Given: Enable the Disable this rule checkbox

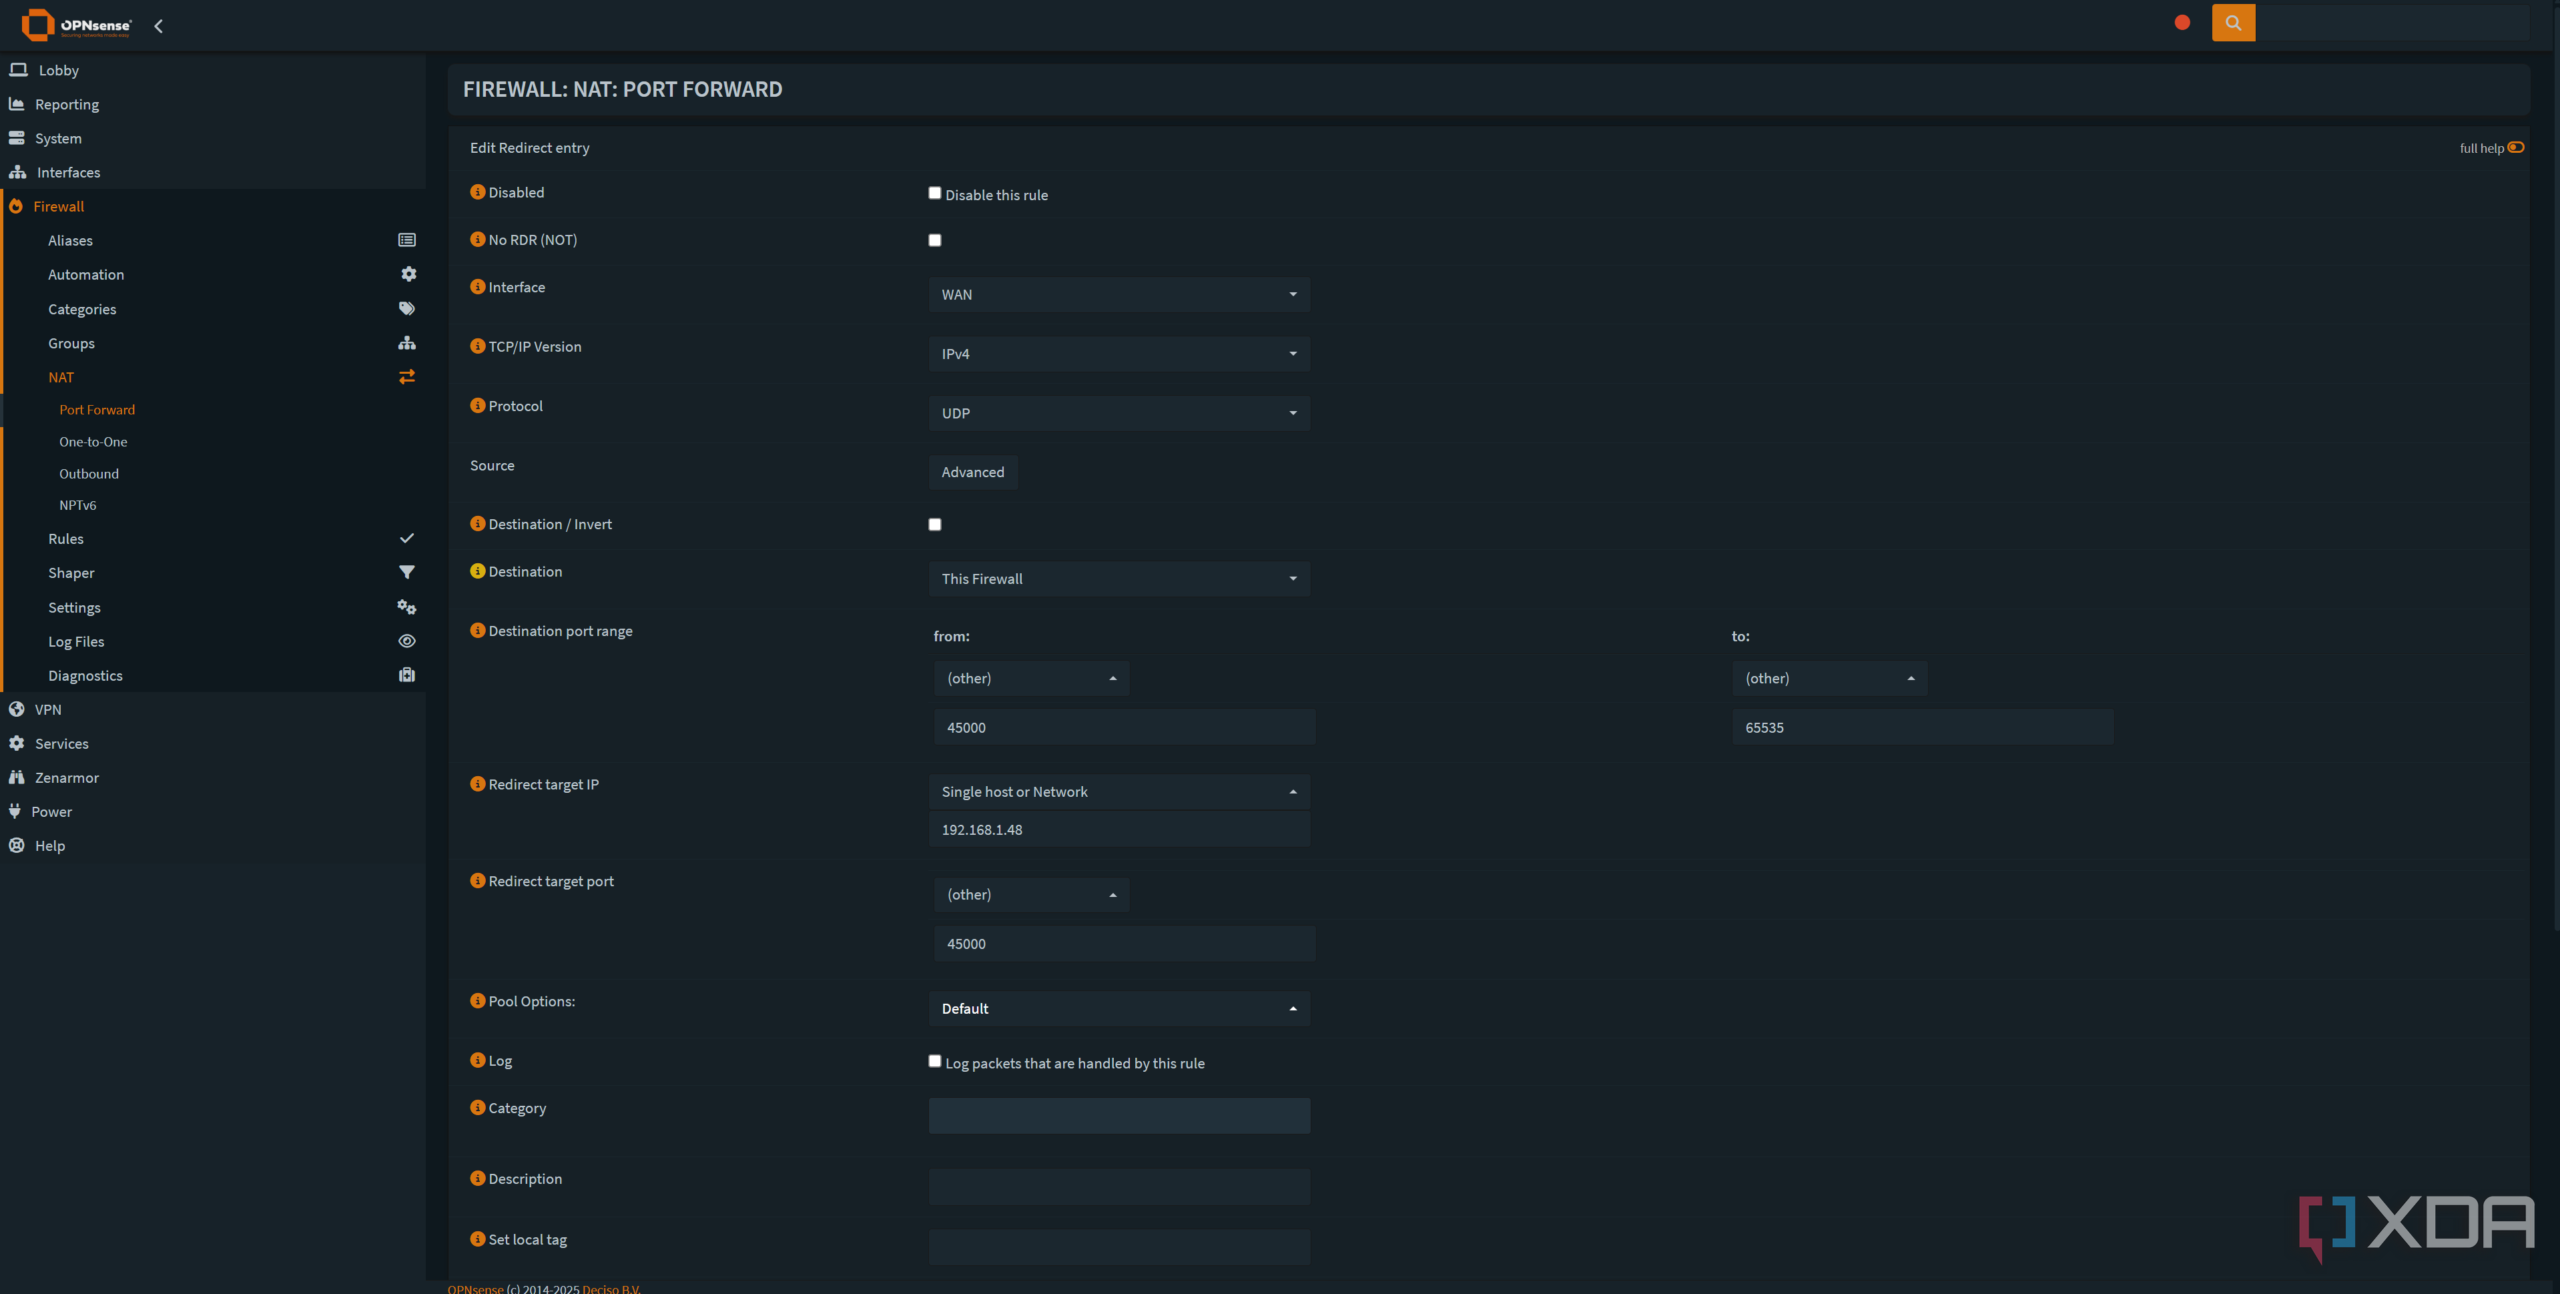Looking at the screenshot, I should pyautogui.click(x=935, y=193).
